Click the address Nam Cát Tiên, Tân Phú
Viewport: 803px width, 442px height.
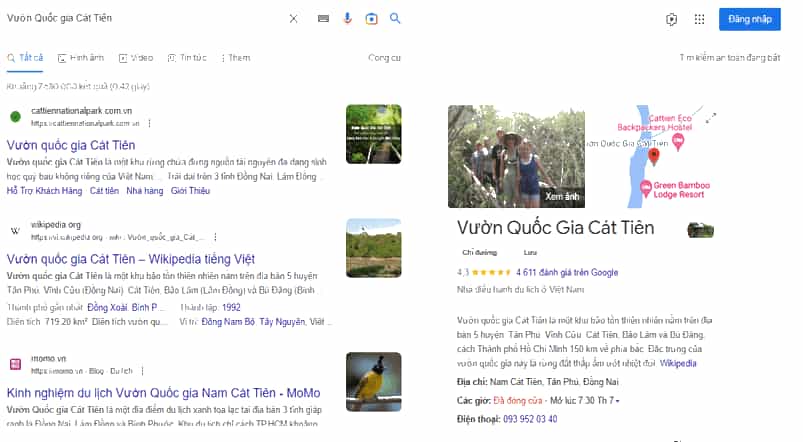(x=554, y=382)
